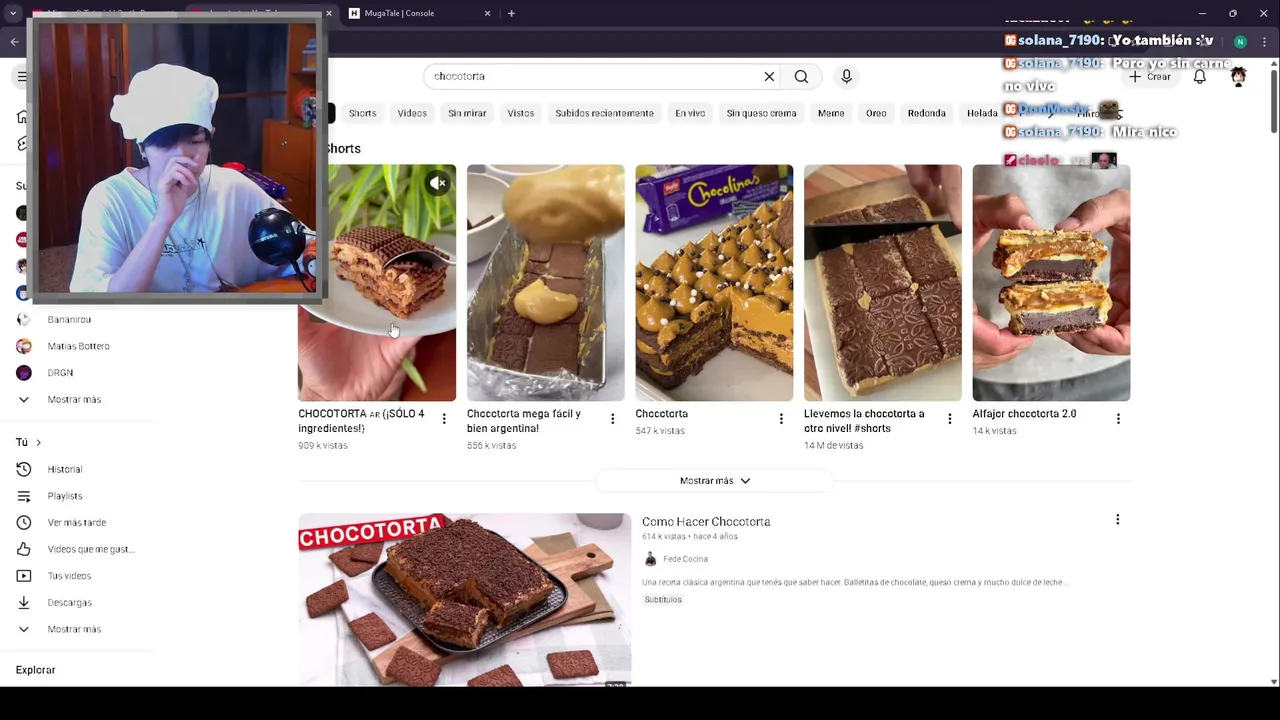Open options for Chocotorta mega fácil short

[612, 419]
